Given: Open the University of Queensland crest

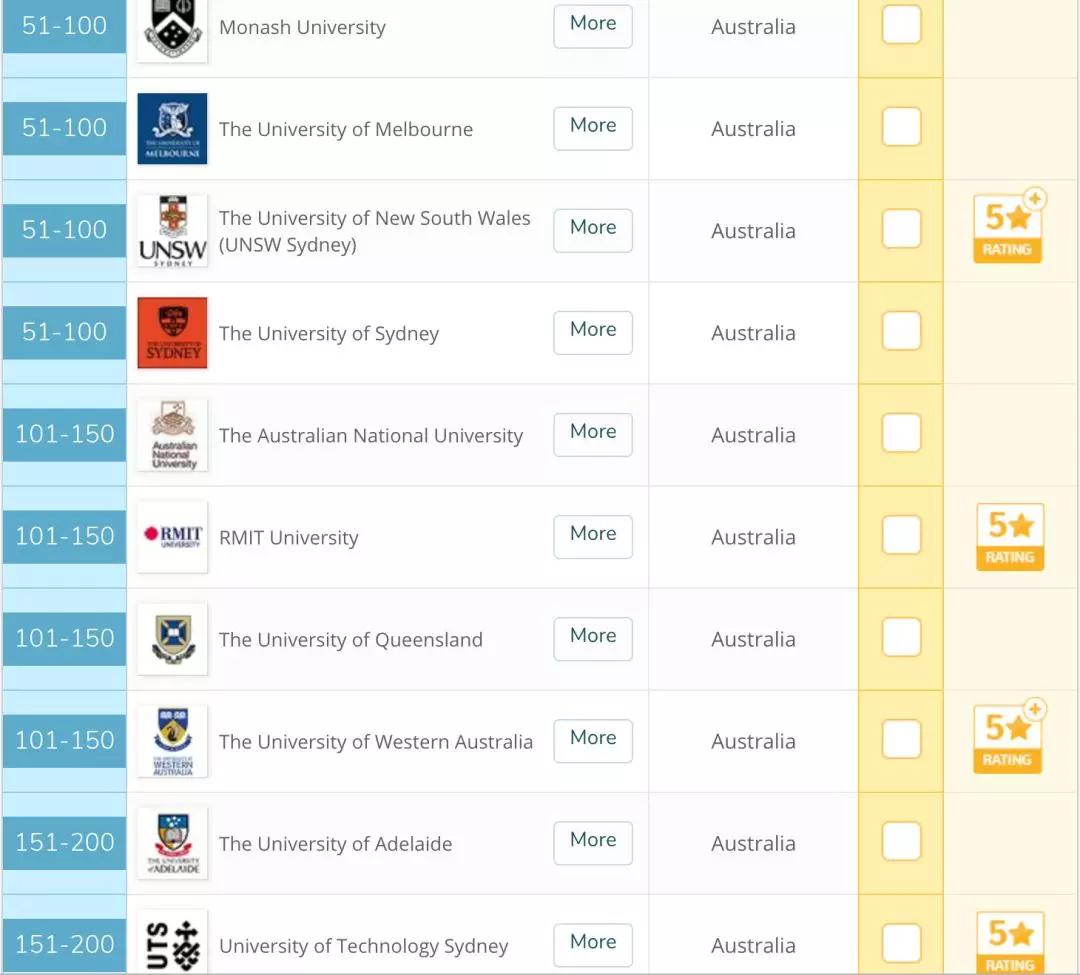Looking at the screenshot, I should [x=172, y=639].
